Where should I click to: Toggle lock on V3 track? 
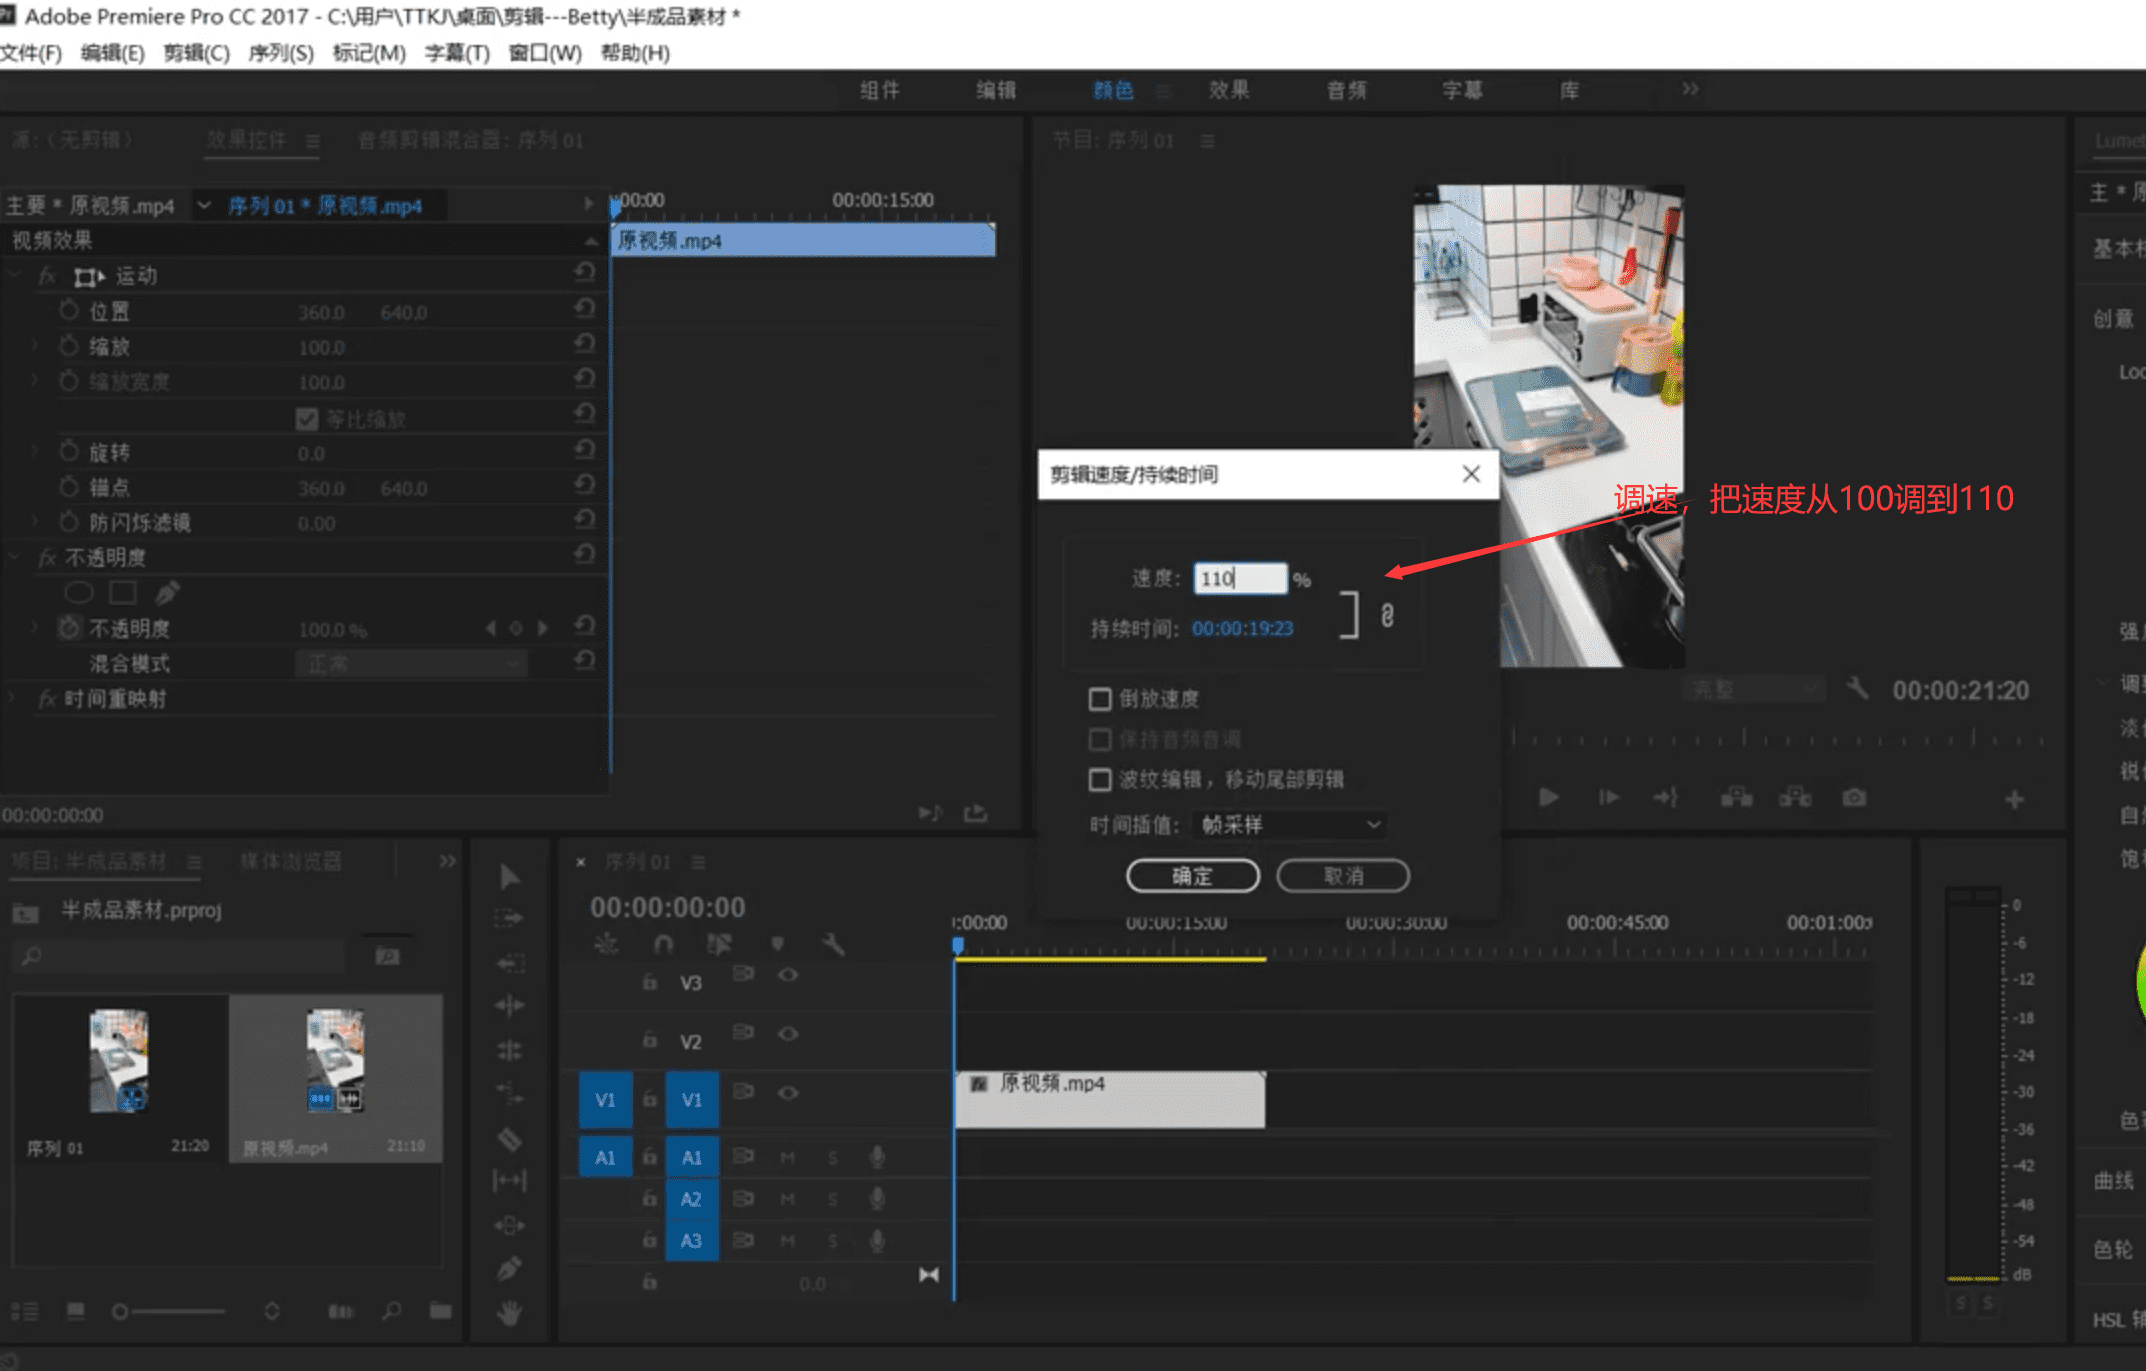point(649,982)
